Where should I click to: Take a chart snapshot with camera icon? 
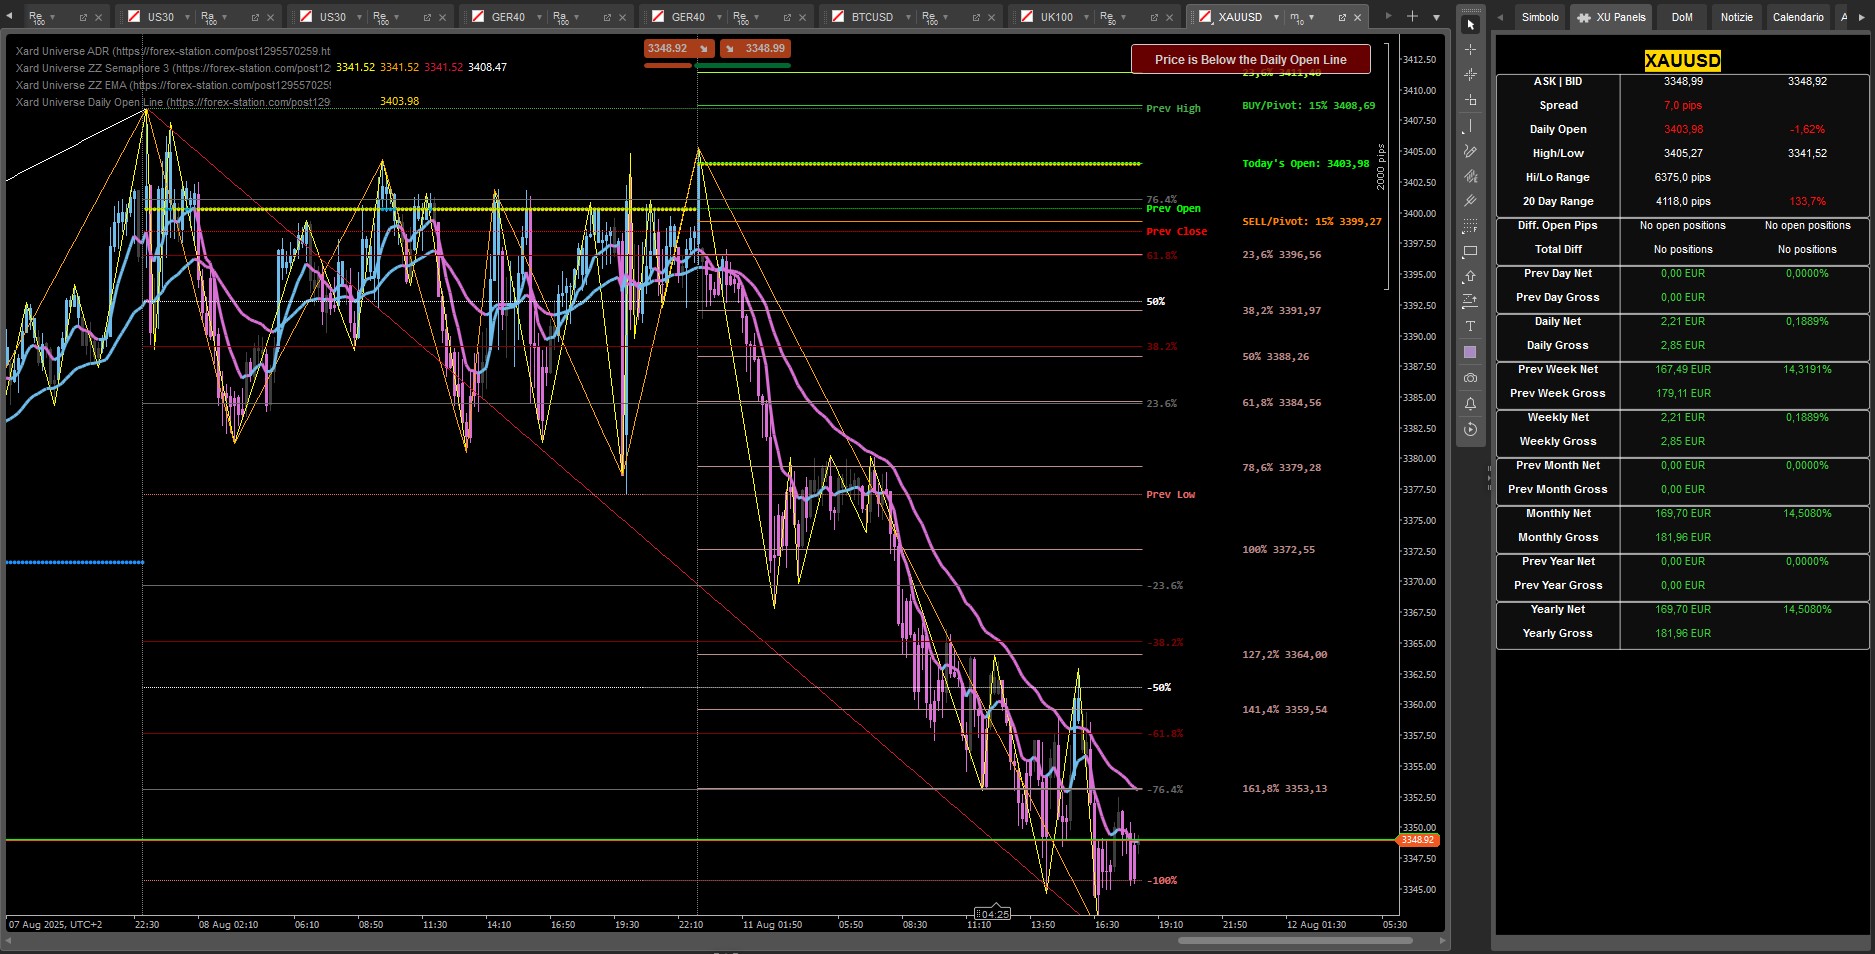[x=1470, y=378]
